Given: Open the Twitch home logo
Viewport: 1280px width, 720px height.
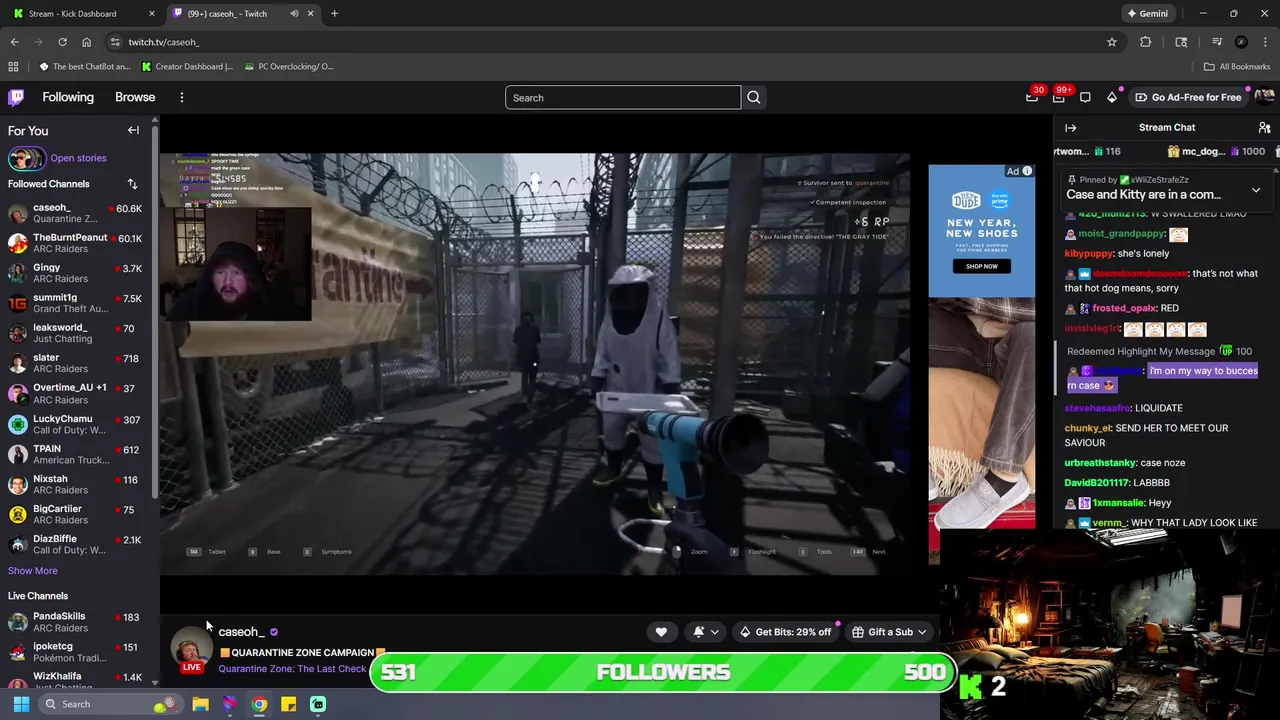Looking at the screenshot, I should 16,97.
